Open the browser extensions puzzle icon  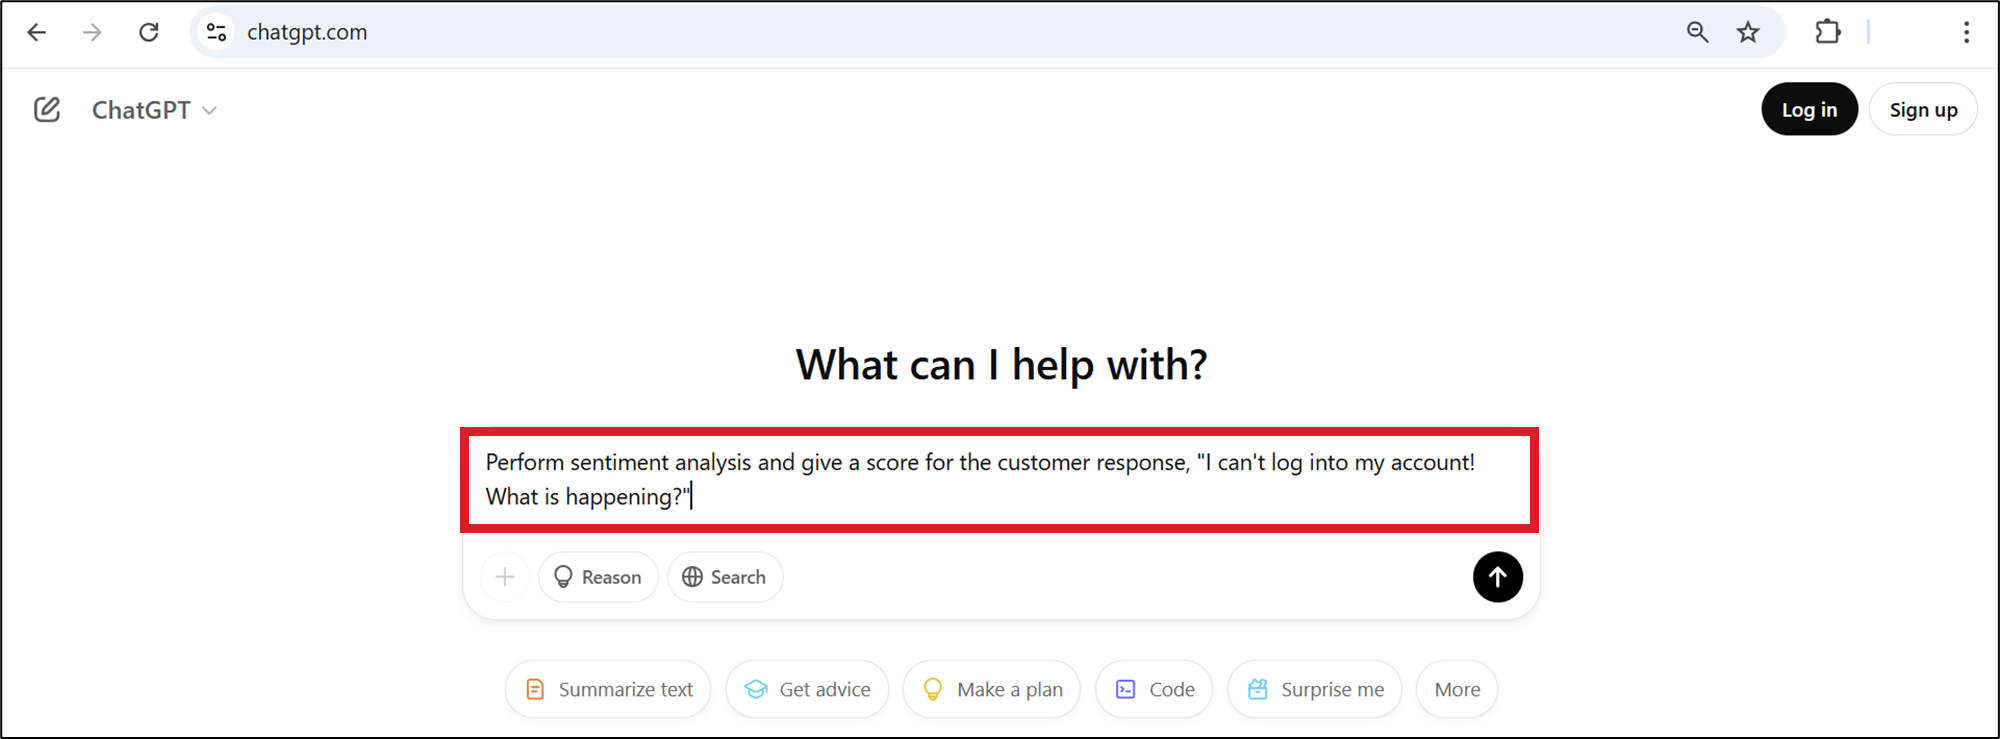pos(1828,32)
